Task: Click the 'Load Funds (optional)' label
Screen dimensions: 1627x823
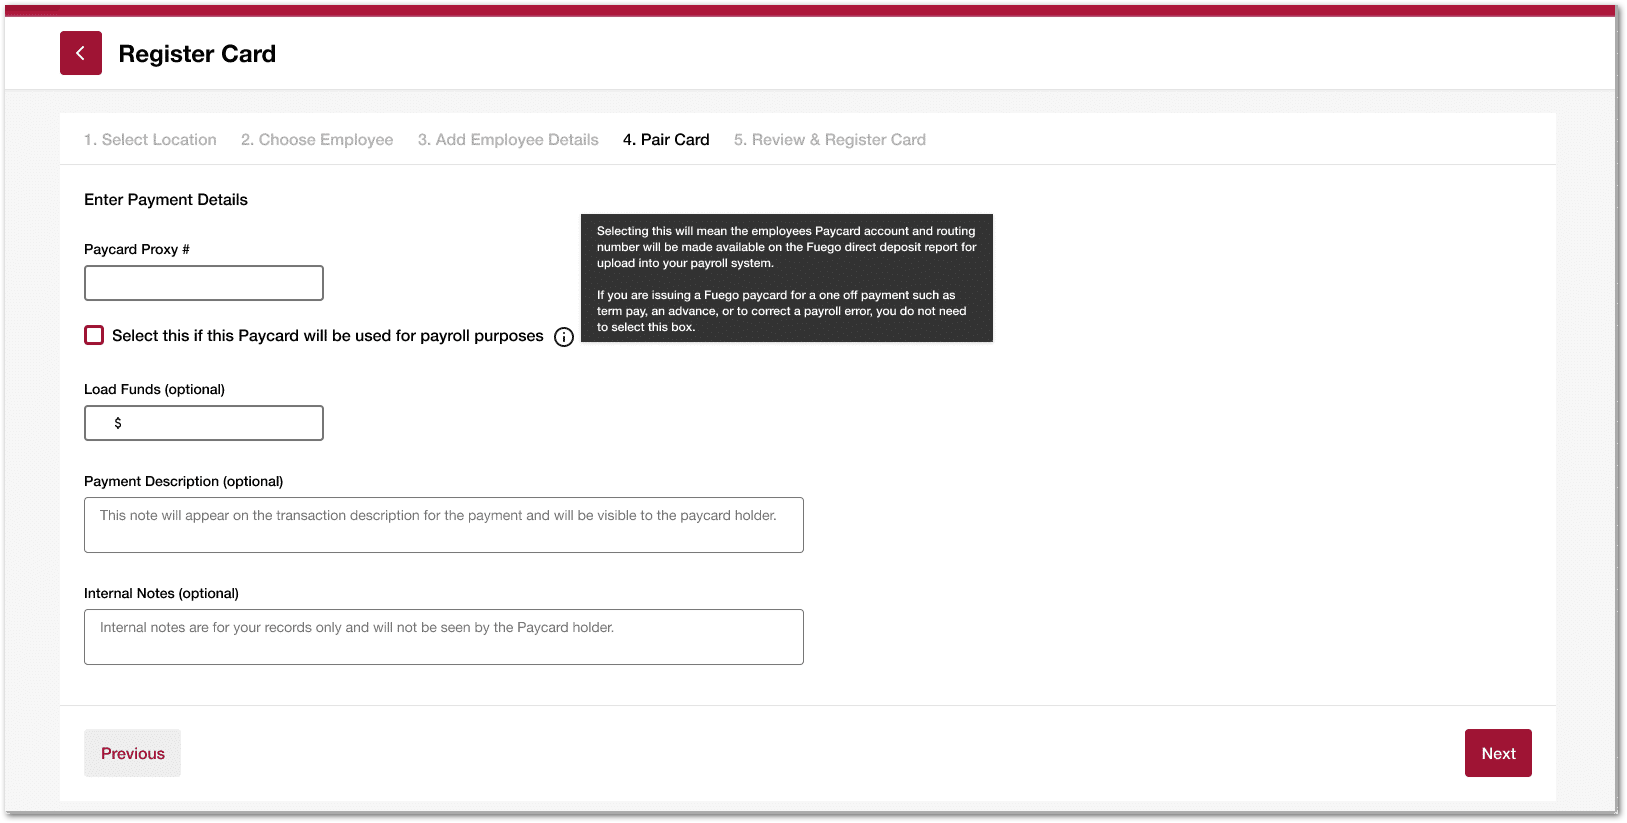Action: point(154,389)
